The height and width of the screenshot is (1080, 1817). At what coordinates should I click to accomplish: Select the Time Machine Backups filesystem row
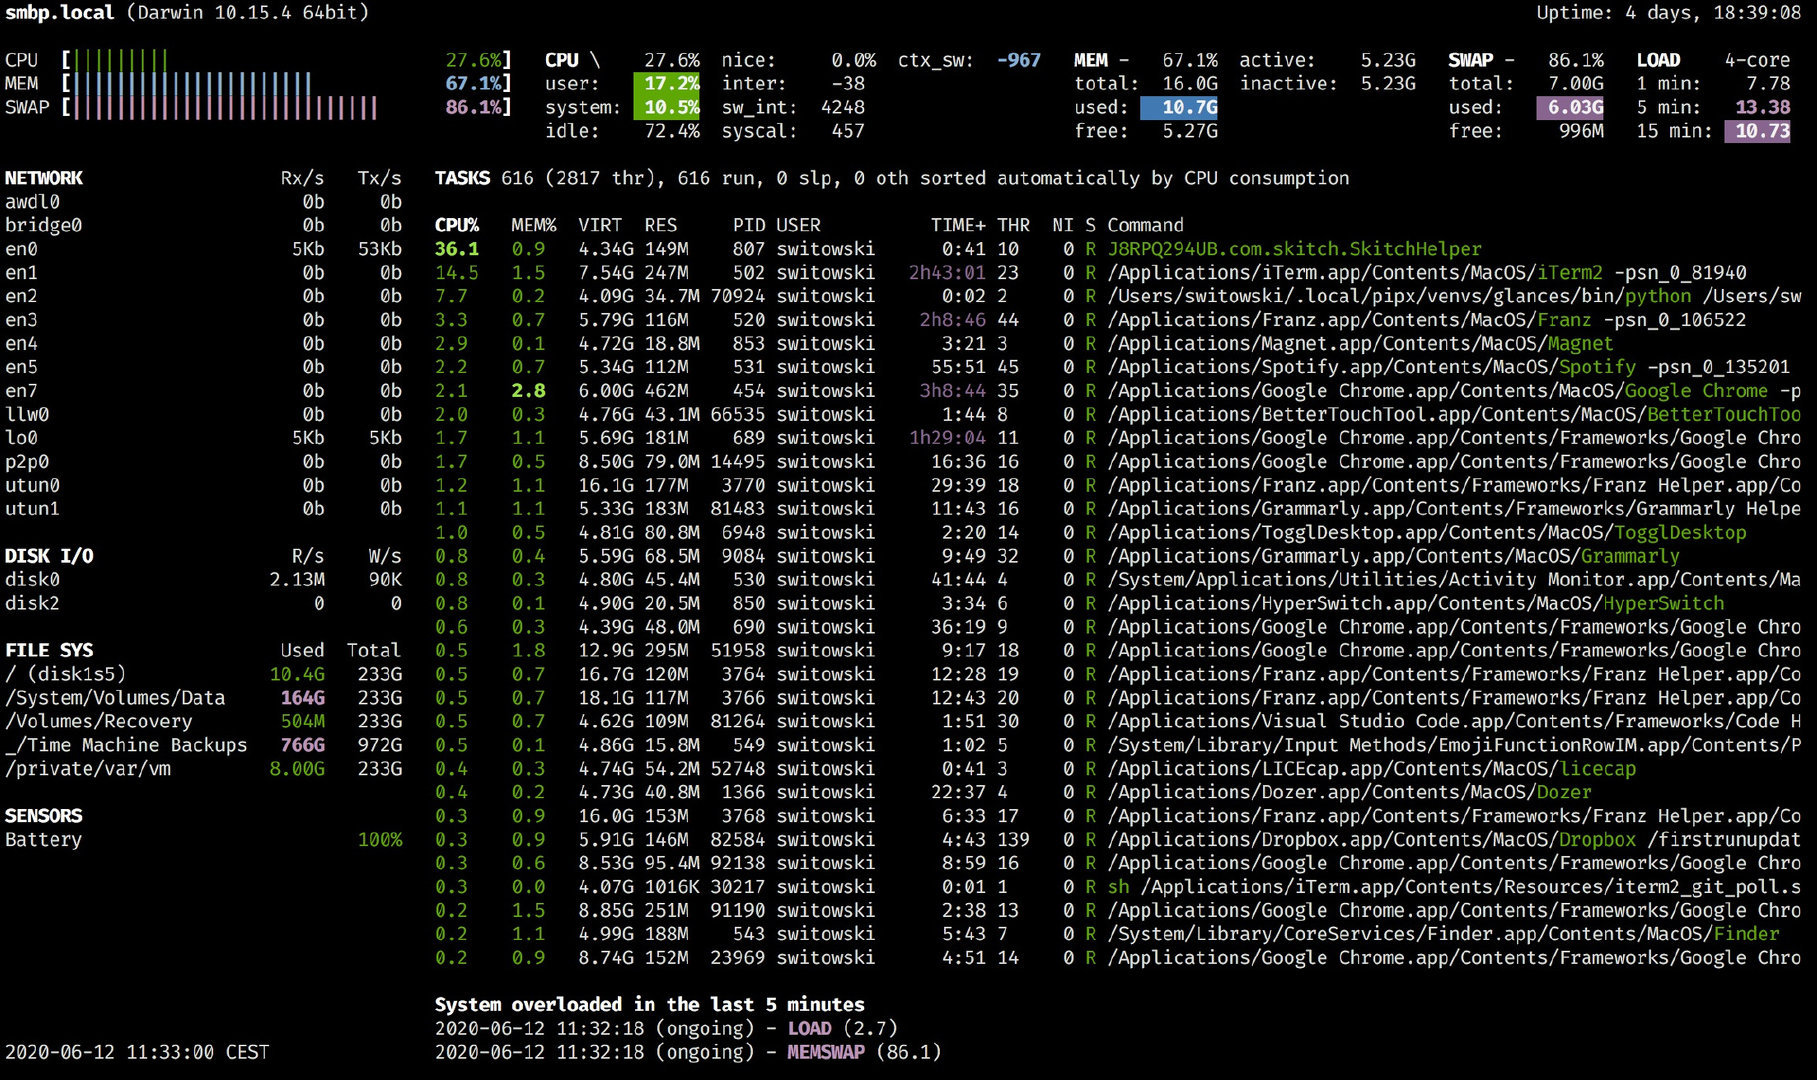tap(128, 745)
